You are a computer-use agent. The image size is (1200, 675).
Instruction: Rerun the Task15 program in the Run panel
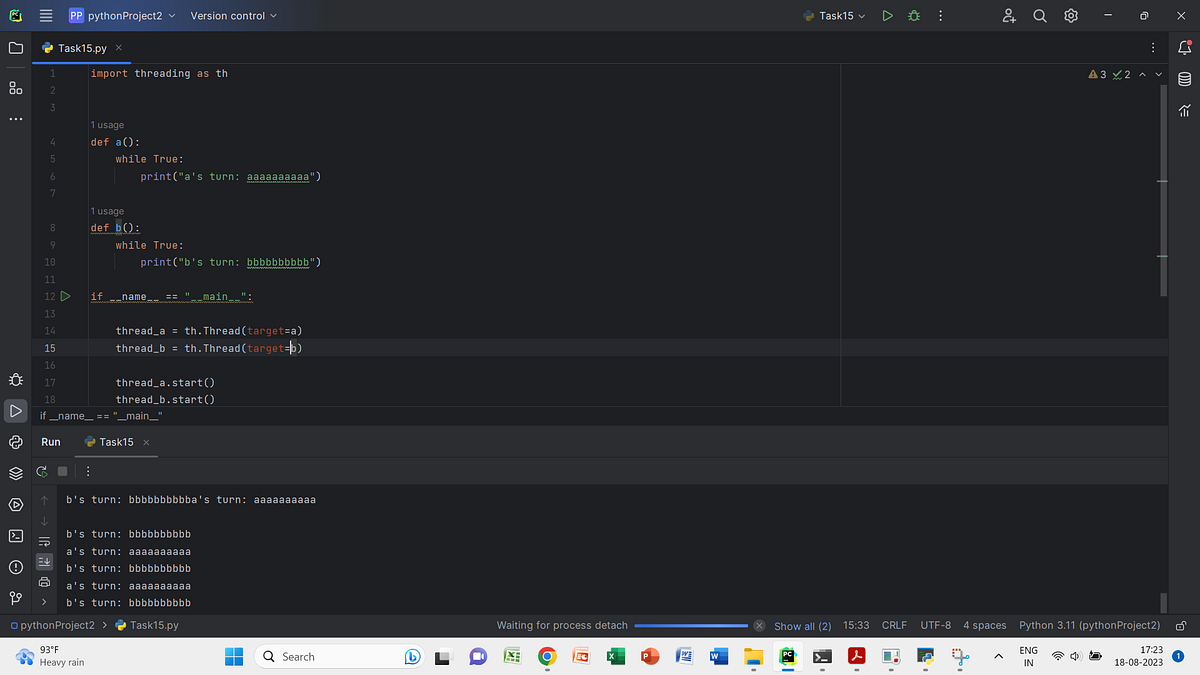coord(41,471)
